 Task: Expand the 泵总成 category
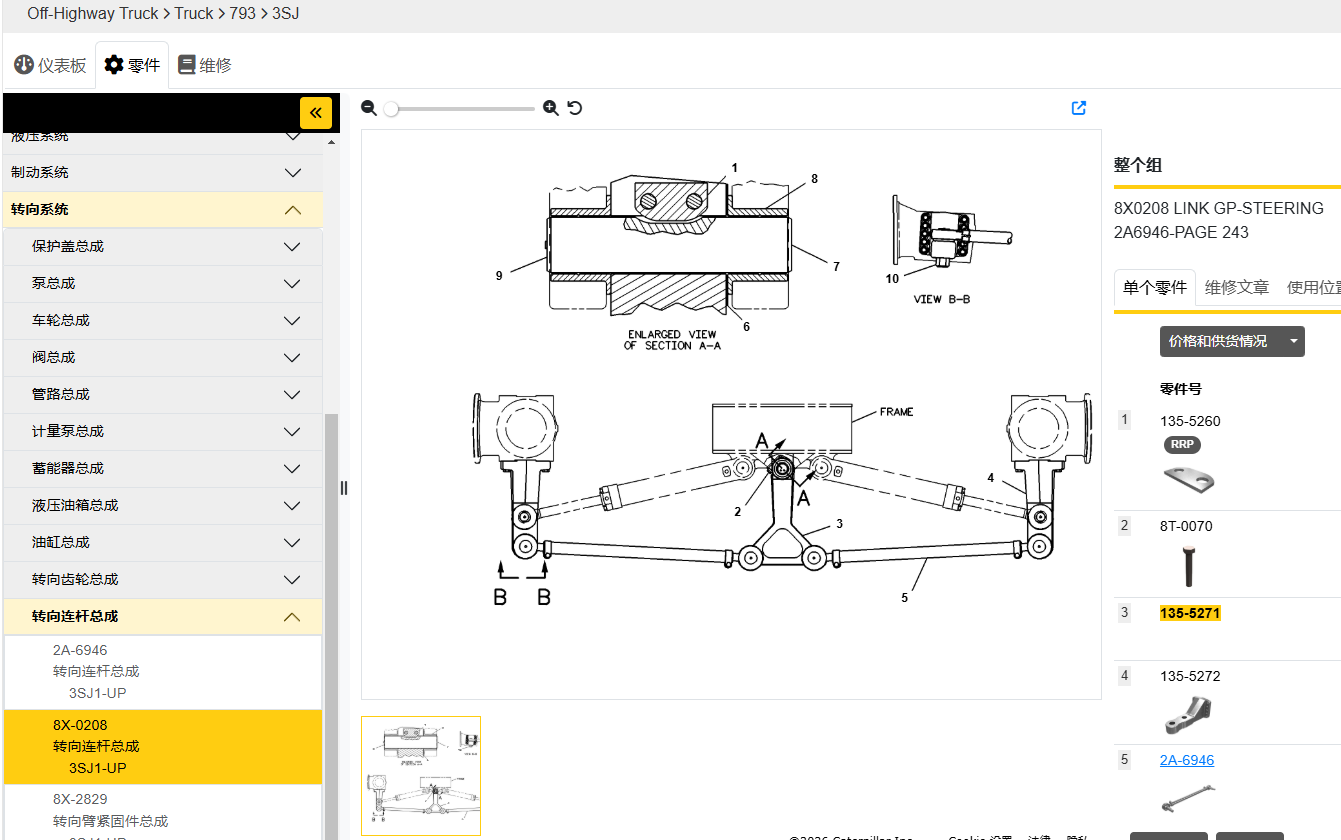[x=292, y=284]
